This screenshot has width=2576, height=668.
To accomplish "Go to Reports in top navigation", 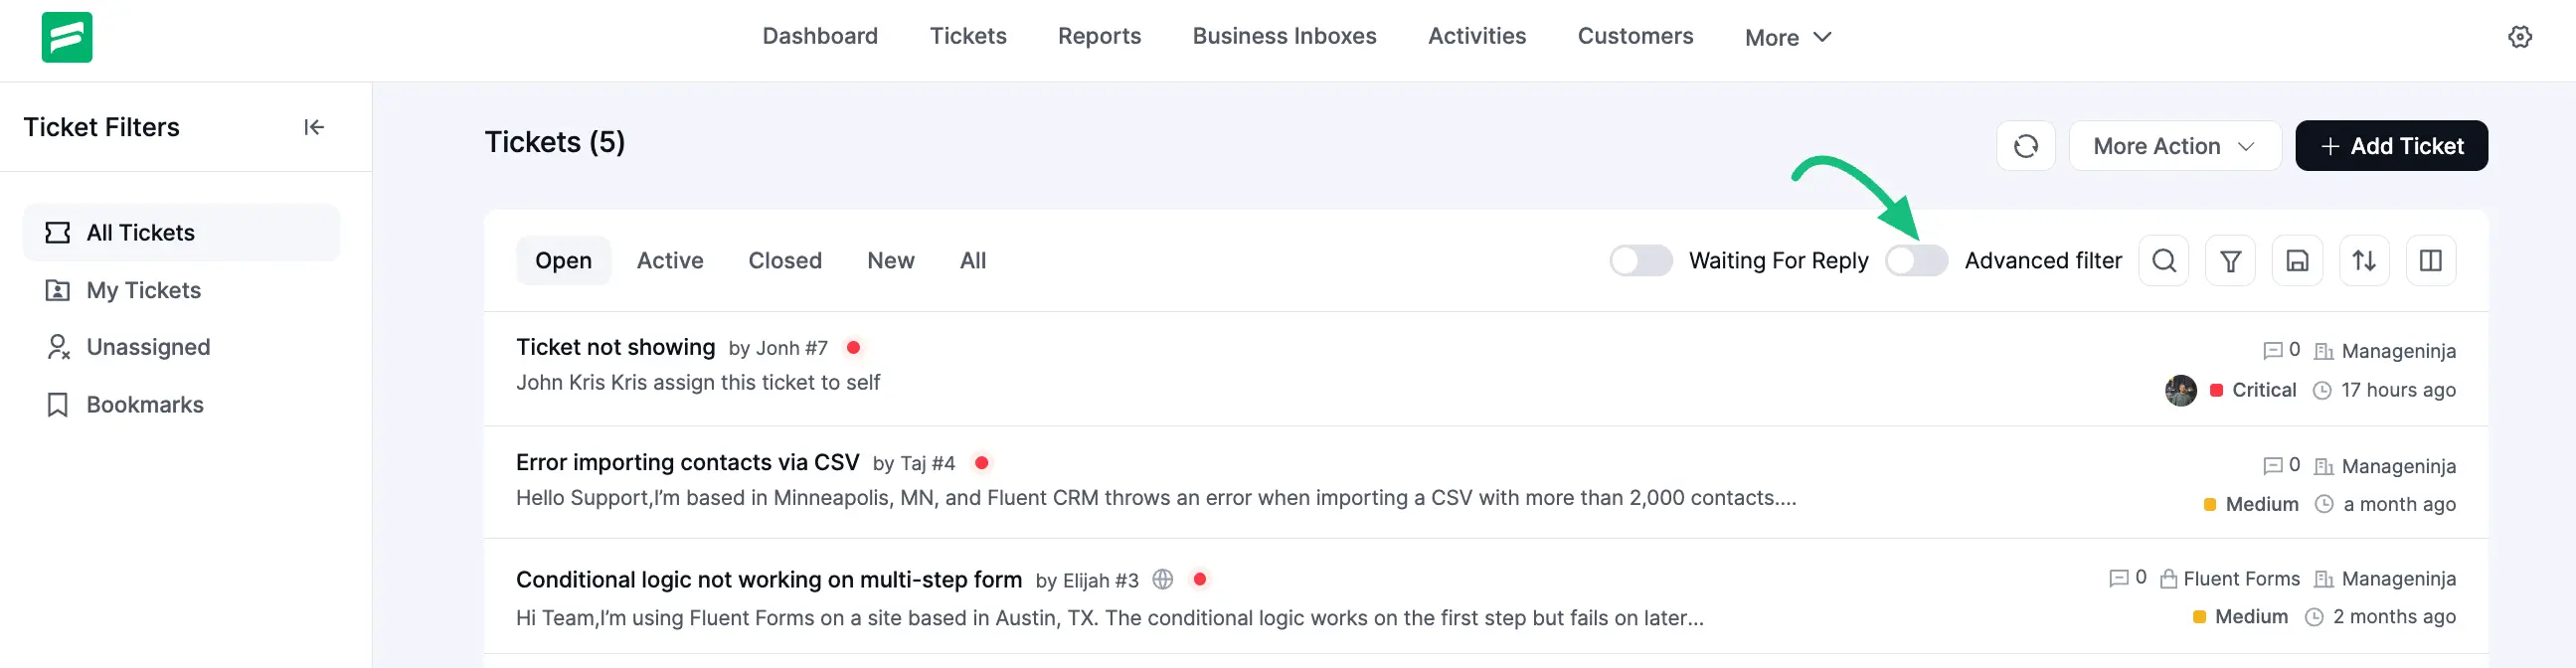I will pyautogui.click(x=1099, y=36).
